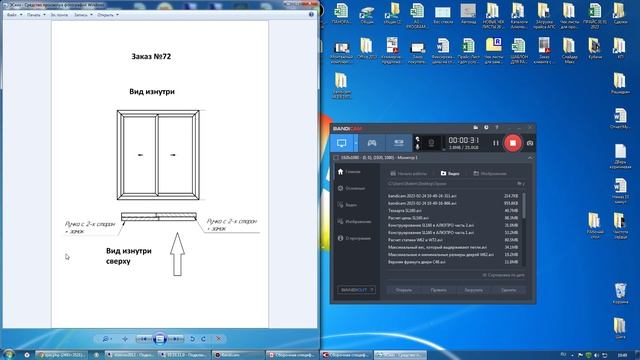The width and height of the screenshot is (640, 360).
Task: Click the folder path field in Bandicam
Action: click(450, 184)
